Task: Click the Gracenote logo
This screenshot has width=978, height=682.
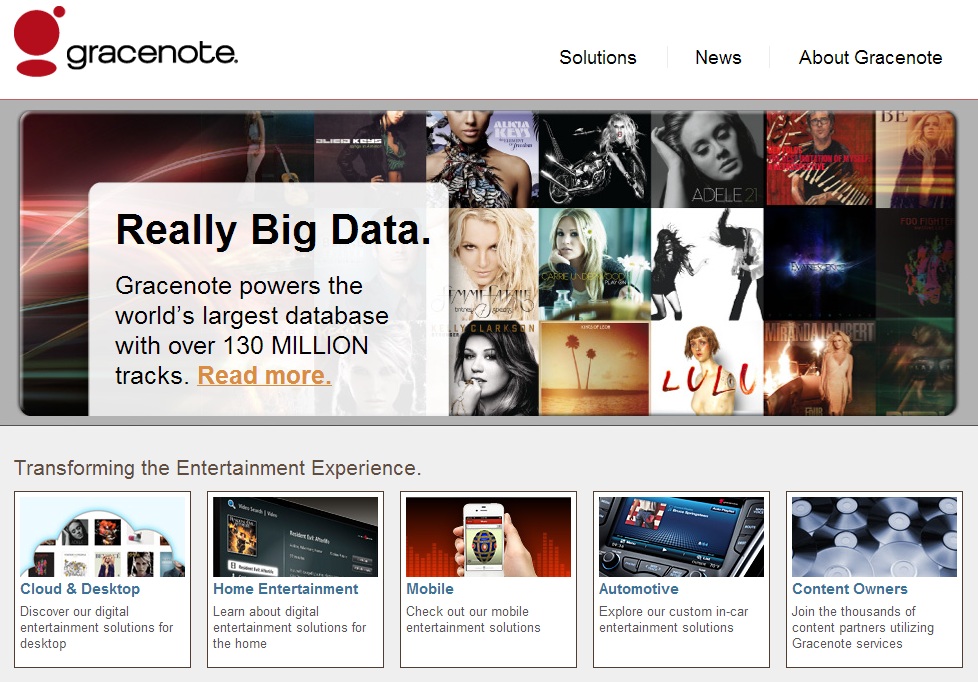Action: coord(126,42)
